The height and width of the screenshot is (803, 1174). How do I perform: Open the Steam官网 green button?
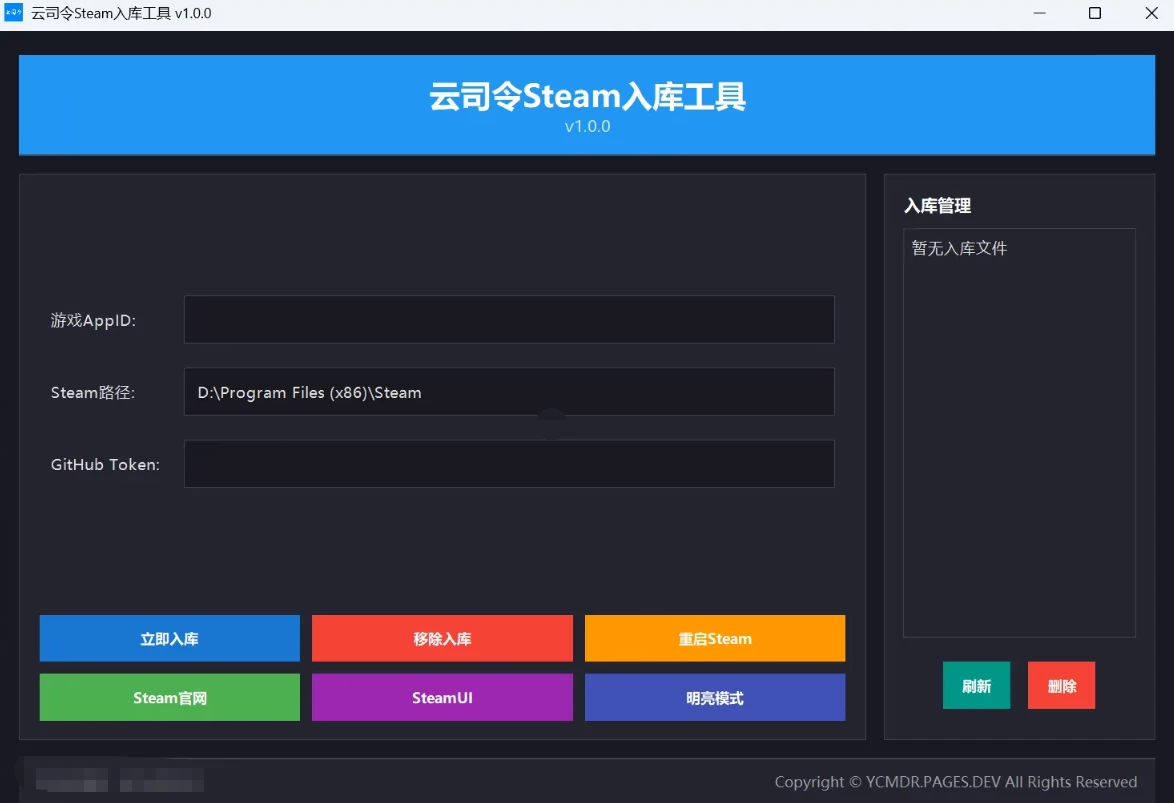click(169, 697)
